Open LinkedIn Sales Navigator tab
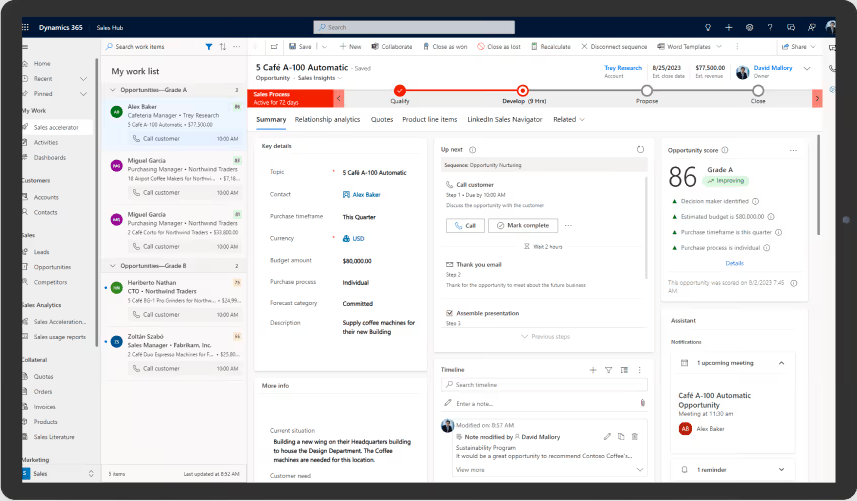The width and height of the screenshot is (857, 501). [504, 120]
